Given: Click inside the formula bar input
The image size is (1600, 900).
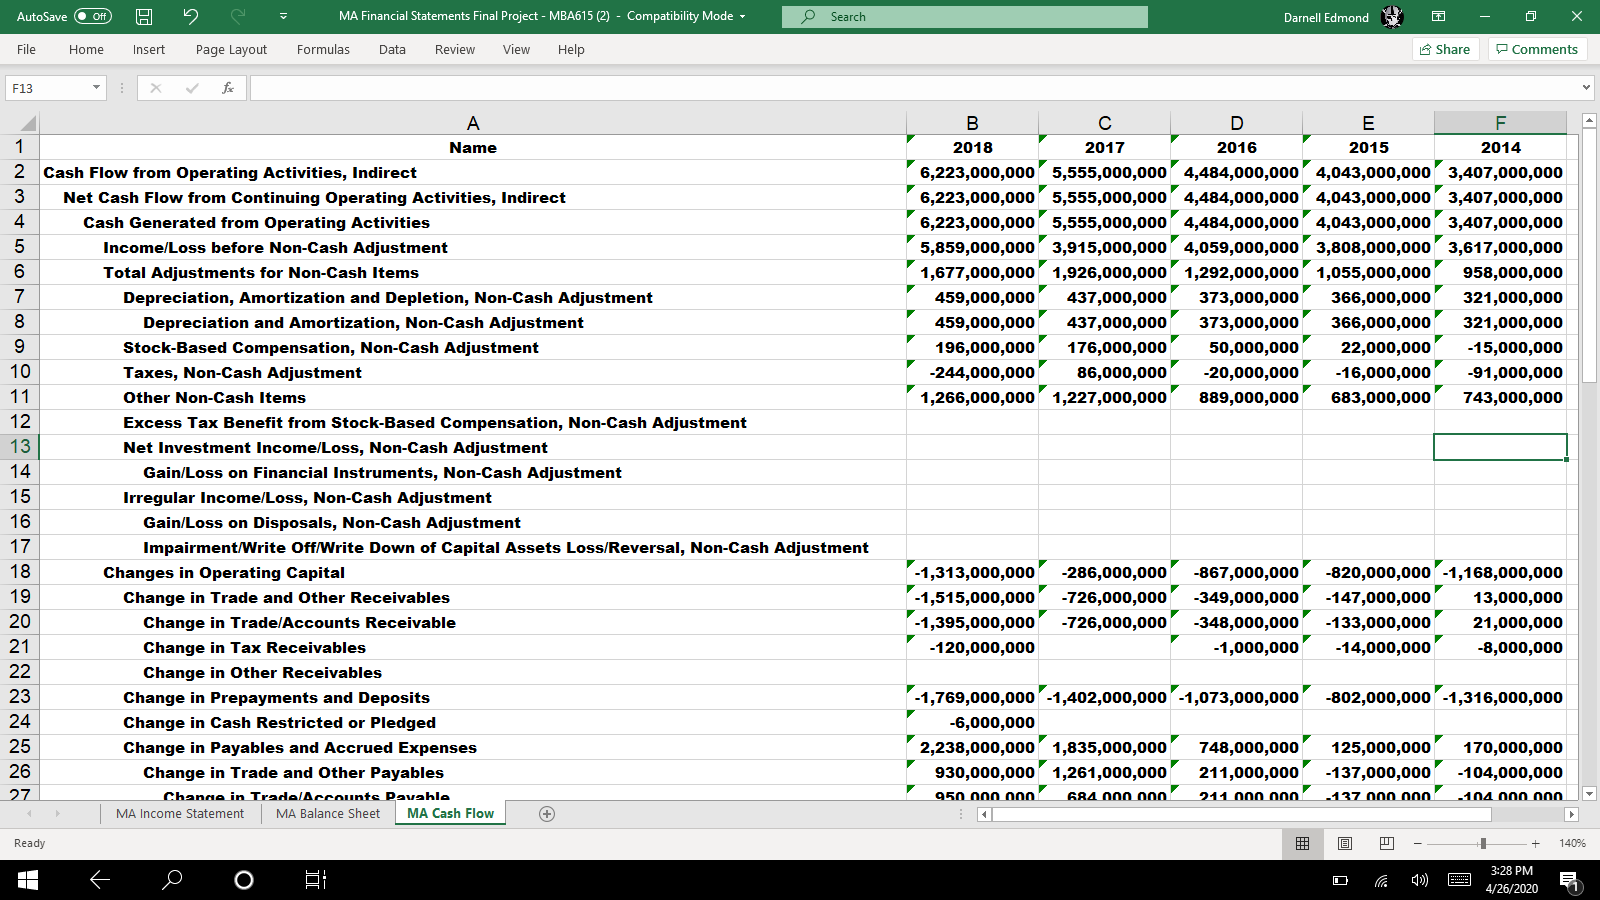Looking at the screenshot, I should 915,88.
